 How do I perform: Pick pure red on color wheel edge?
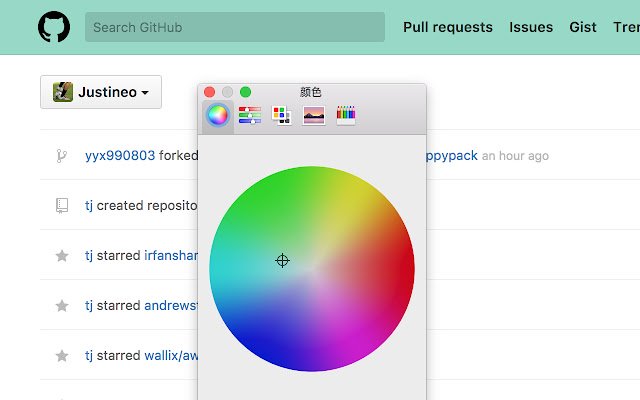(408, 269)
